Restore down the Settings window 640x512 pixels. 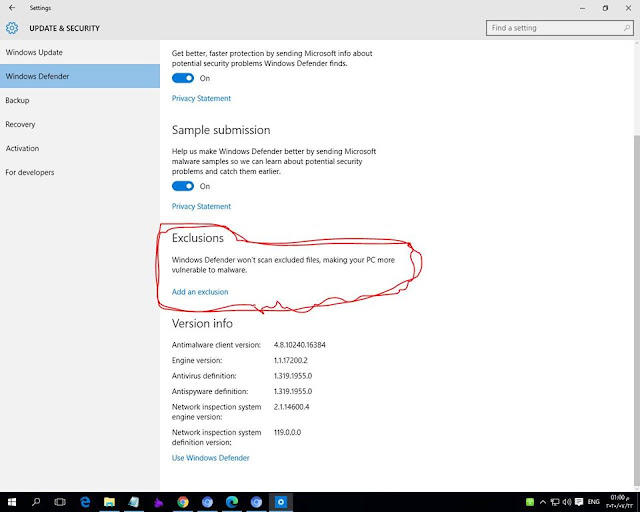(605, 8)
